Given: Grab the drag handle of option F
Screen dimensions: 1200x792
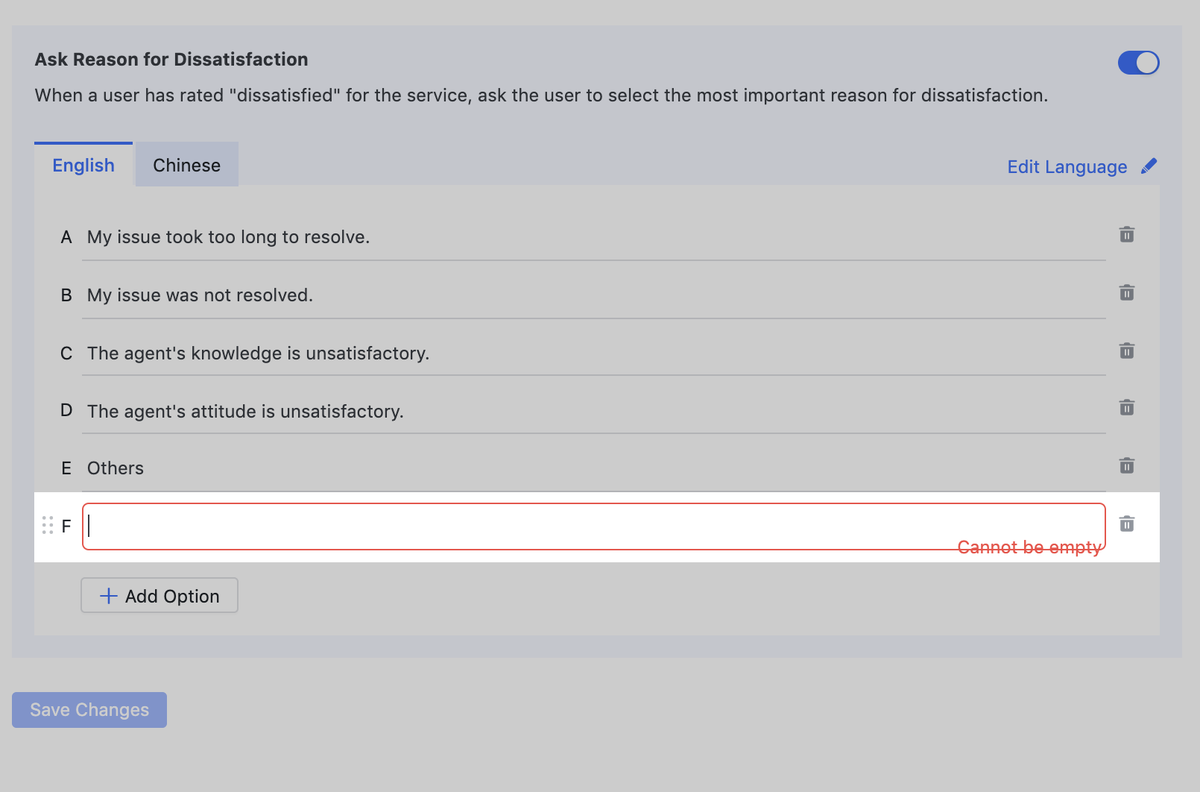Looking at the screenshot, I should tap(47, 525).
